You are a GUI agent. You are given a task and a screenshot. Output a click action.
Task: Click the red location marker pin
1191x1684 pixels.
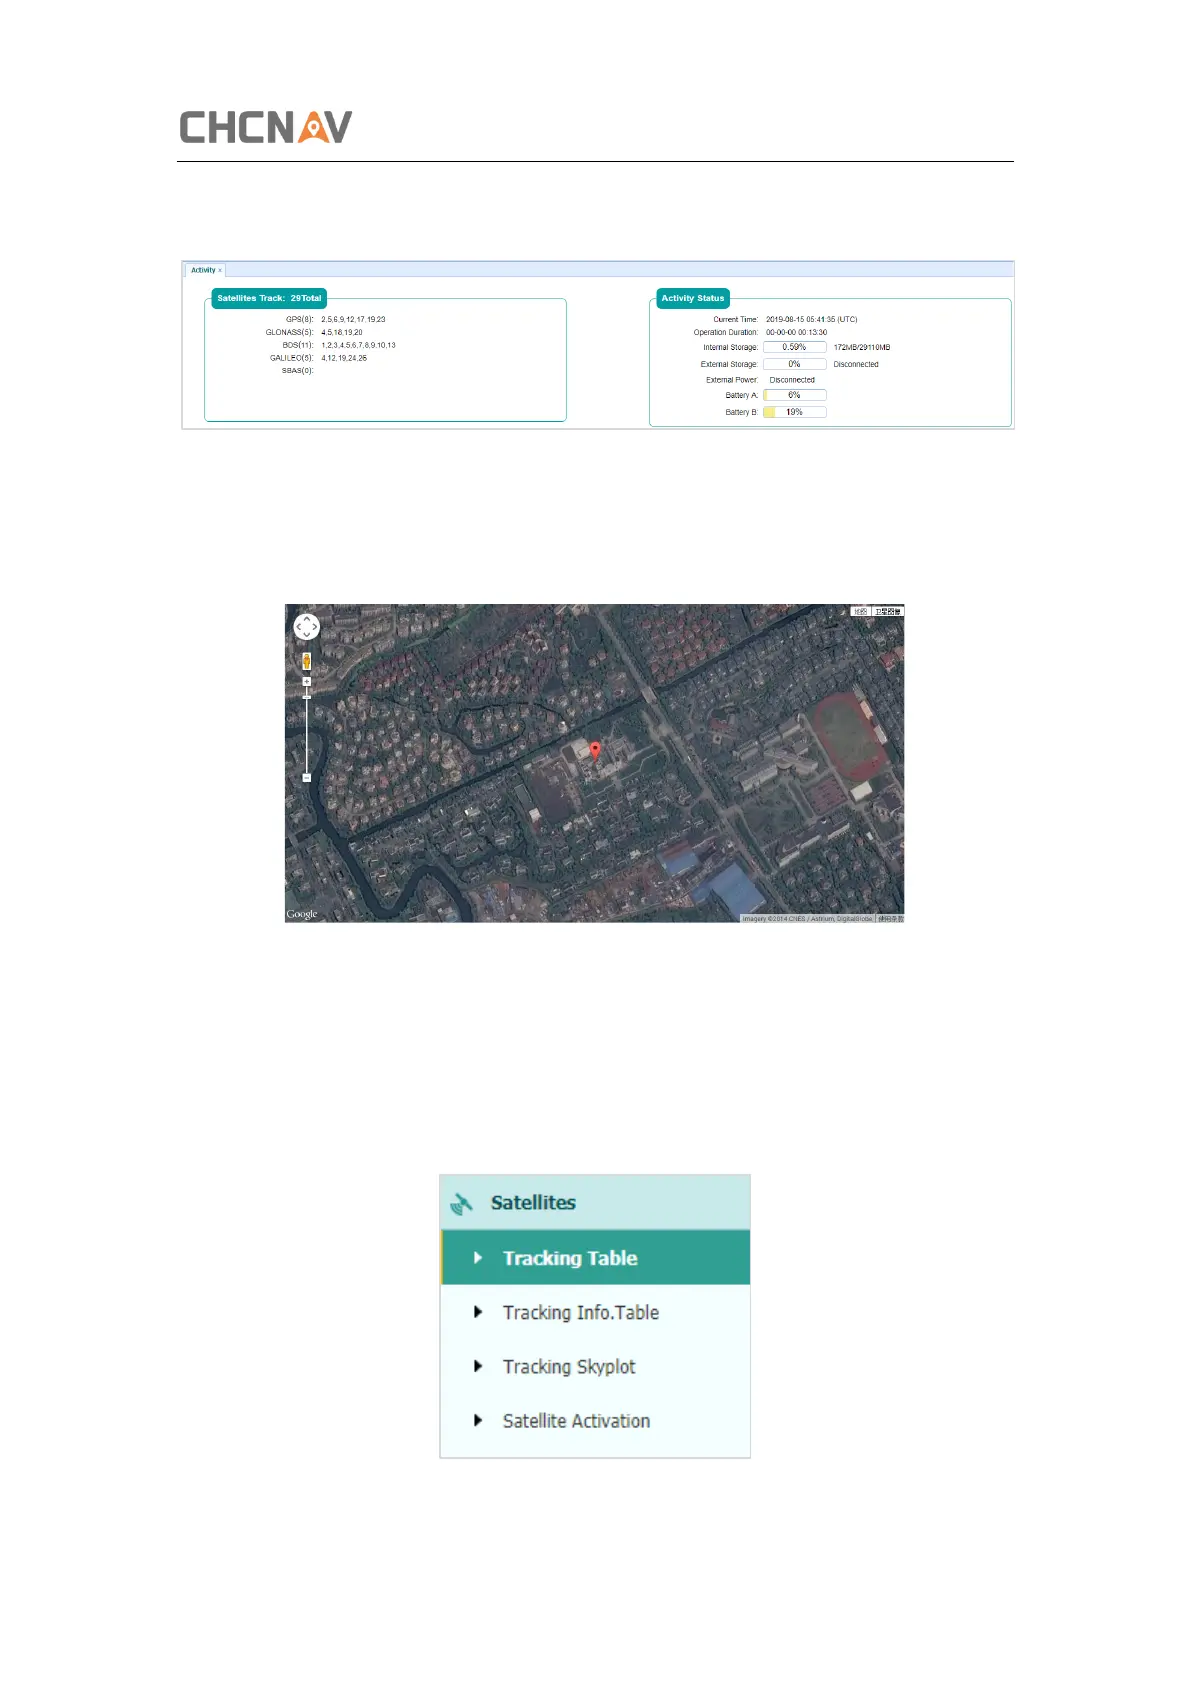pos(596,751)
